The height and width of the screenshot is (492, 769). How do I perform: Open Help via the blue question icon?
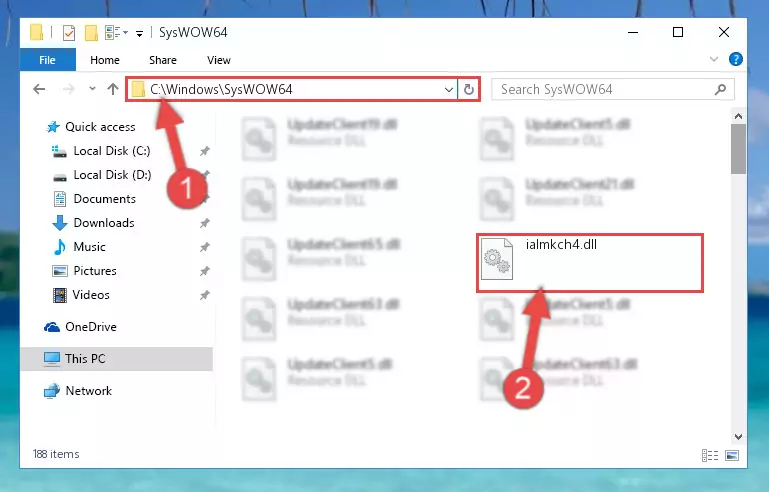(735, 59)
